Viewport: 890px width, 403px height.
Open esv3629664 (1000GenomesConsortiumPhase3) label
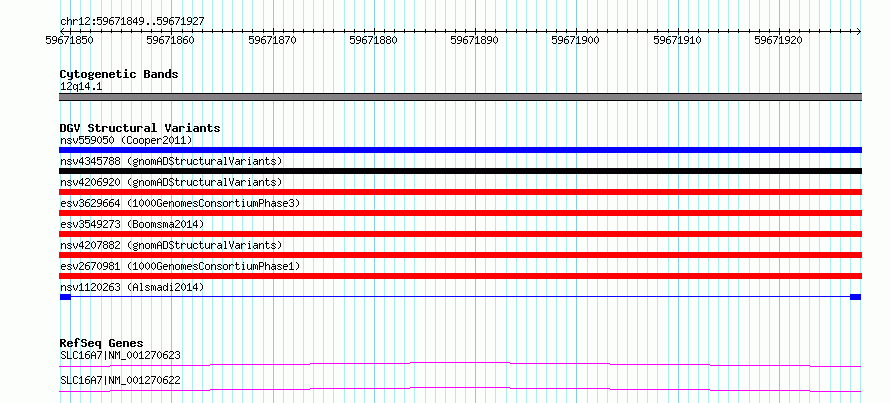179,203
